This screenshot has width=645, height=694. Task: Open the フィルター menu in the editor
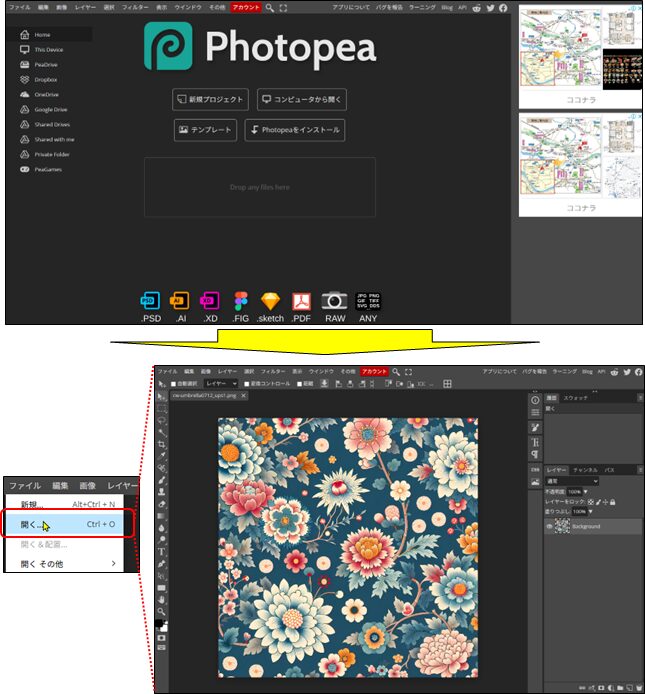272,371
